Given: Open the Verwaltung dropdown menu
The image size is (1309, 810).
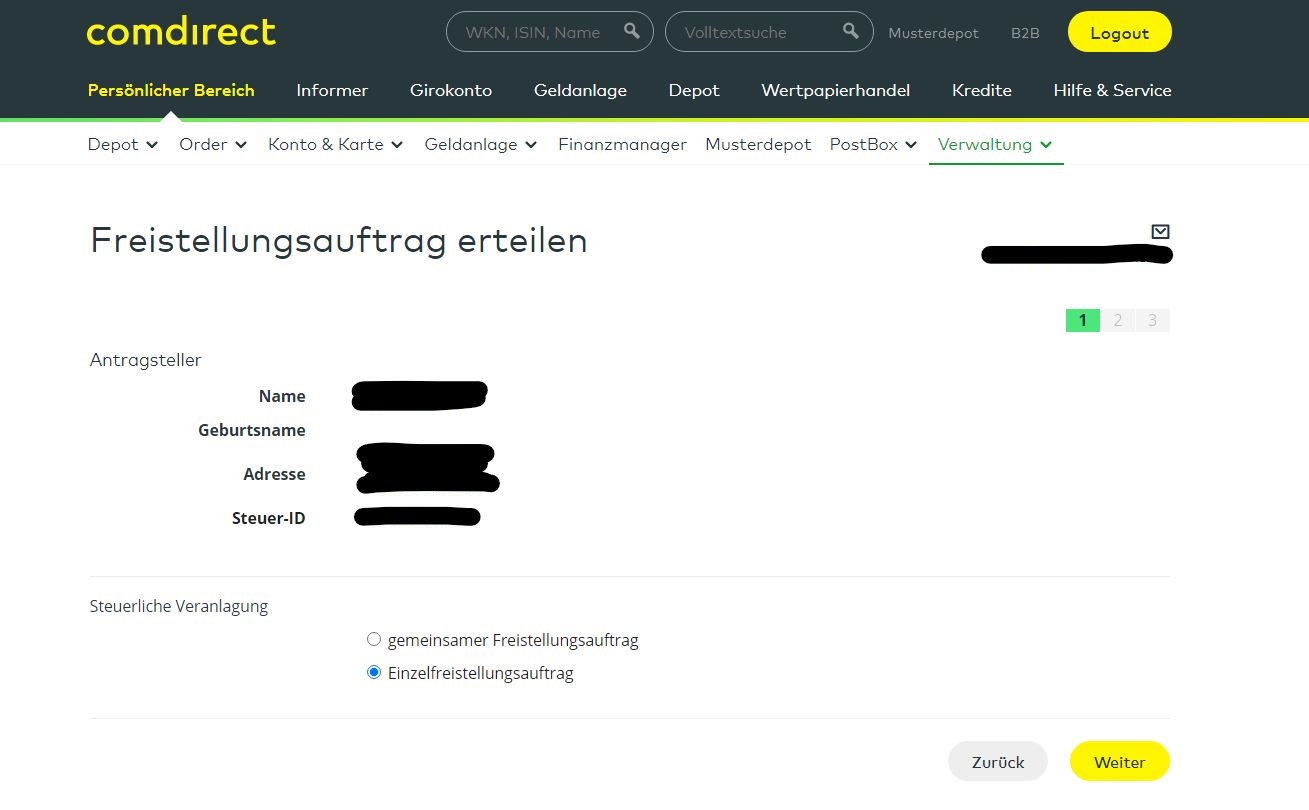Looking at the screenshot, I should click(995, 145).
